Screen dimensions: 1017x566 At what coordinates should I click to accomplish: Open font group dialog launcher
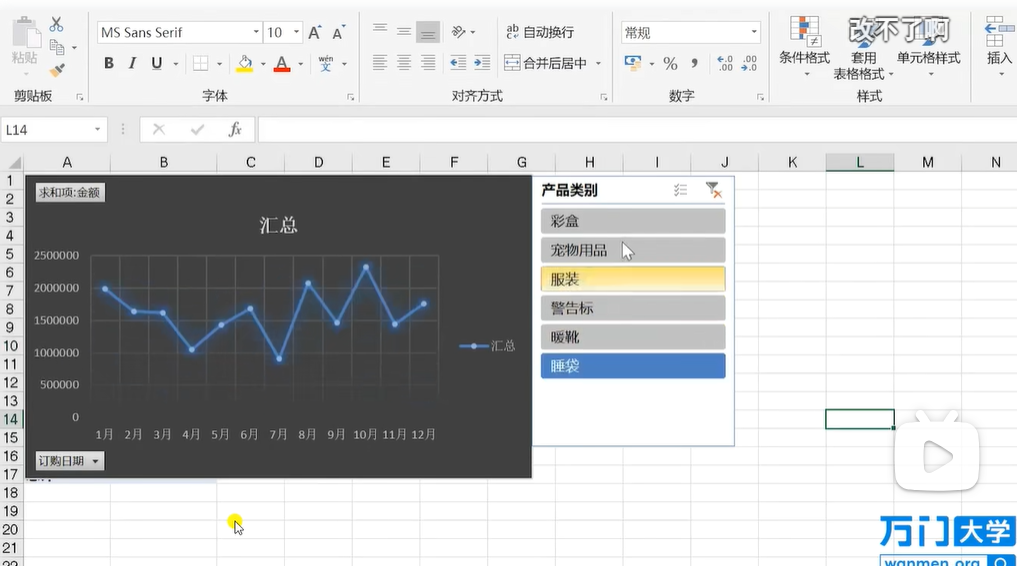click(x=350, y=97)
